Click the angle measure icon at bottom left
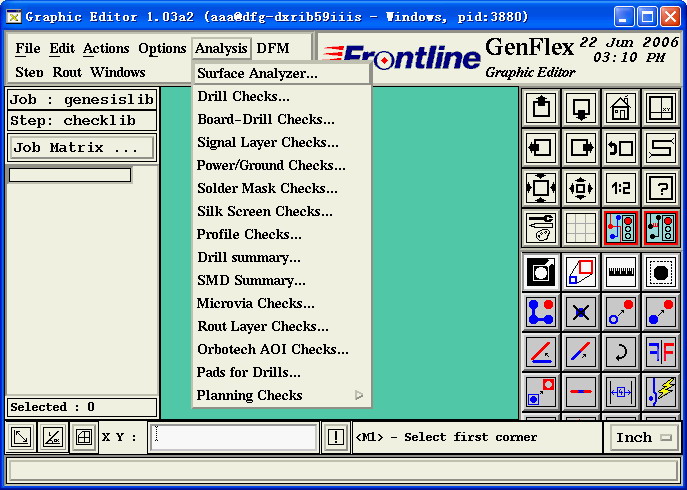Viewport: 687px width, 490px height. click(52, 437)
